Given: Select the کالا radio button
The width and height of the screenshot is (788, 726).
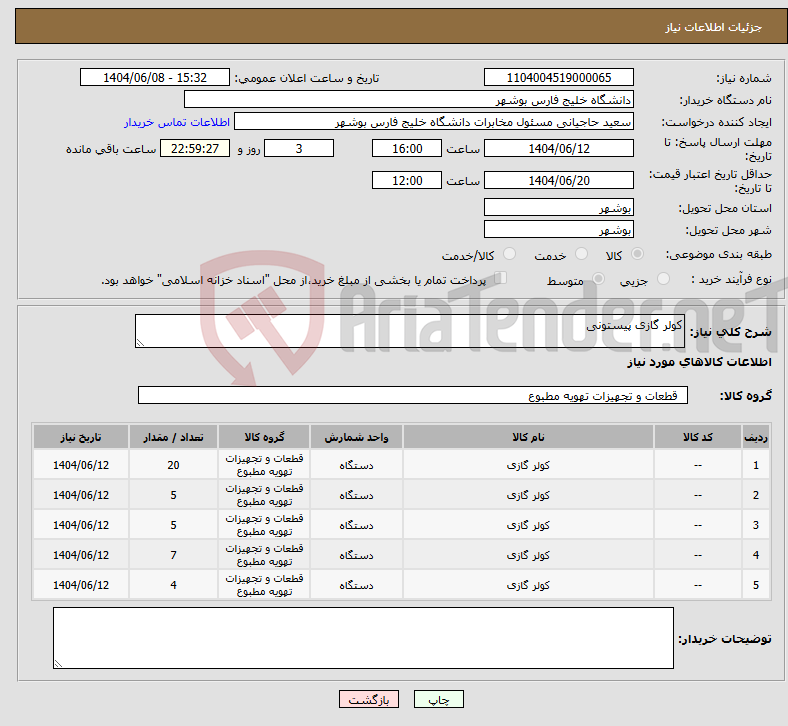Looking at the screenshot, I should pyautogui.click(x=637, y=254).
